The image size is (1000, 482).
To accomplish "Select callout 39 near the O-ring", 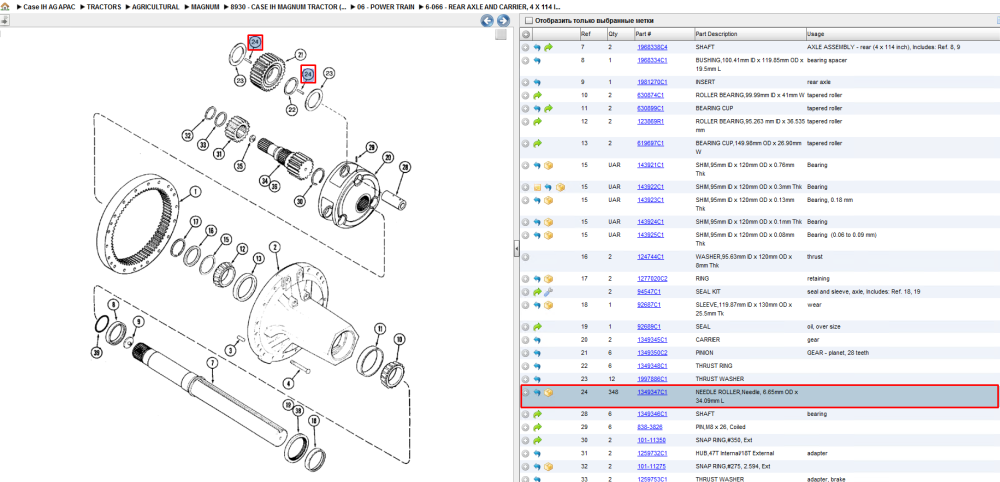I will coord(96,353).
